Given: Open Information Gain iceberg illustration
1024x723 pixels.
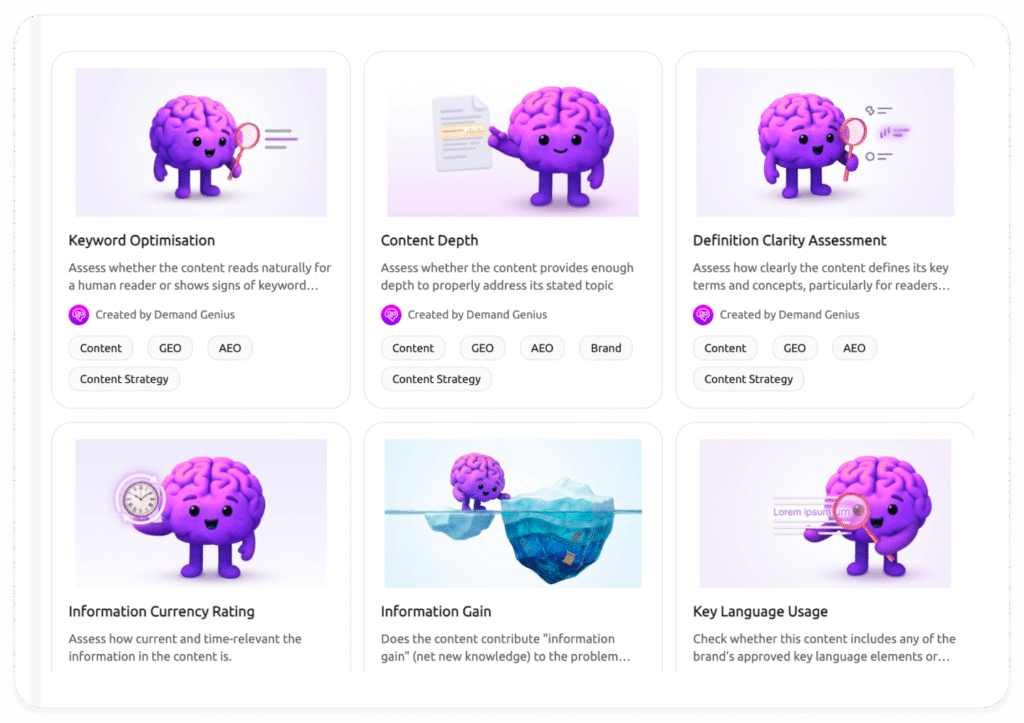Looking at the screenshot, I should (513, 513).
